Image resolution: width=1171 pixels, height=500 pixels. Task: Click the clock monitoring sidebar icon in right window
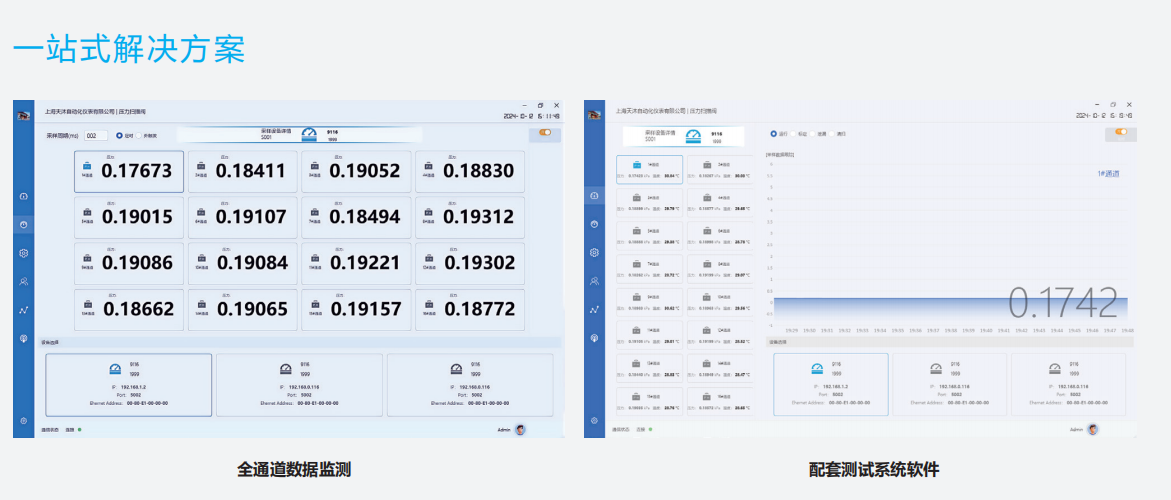594,224
